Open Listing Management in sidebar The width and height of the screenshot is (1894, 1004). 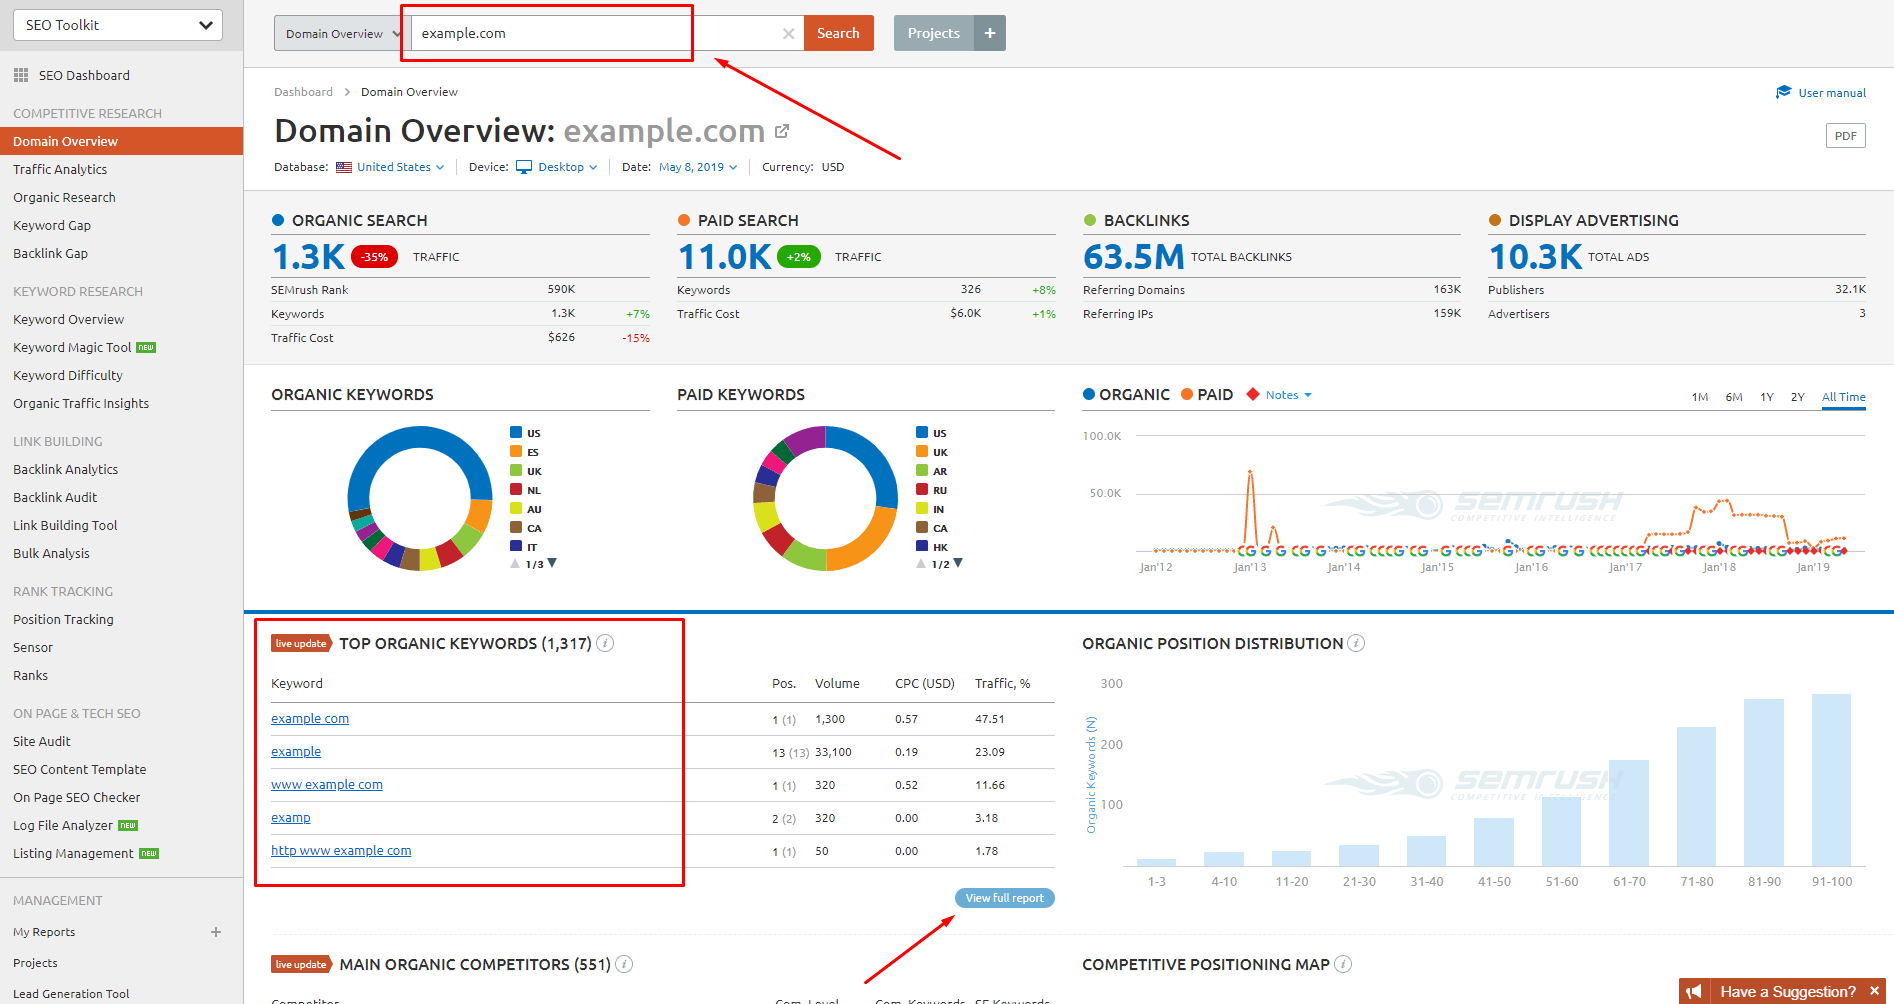point(73,853)
